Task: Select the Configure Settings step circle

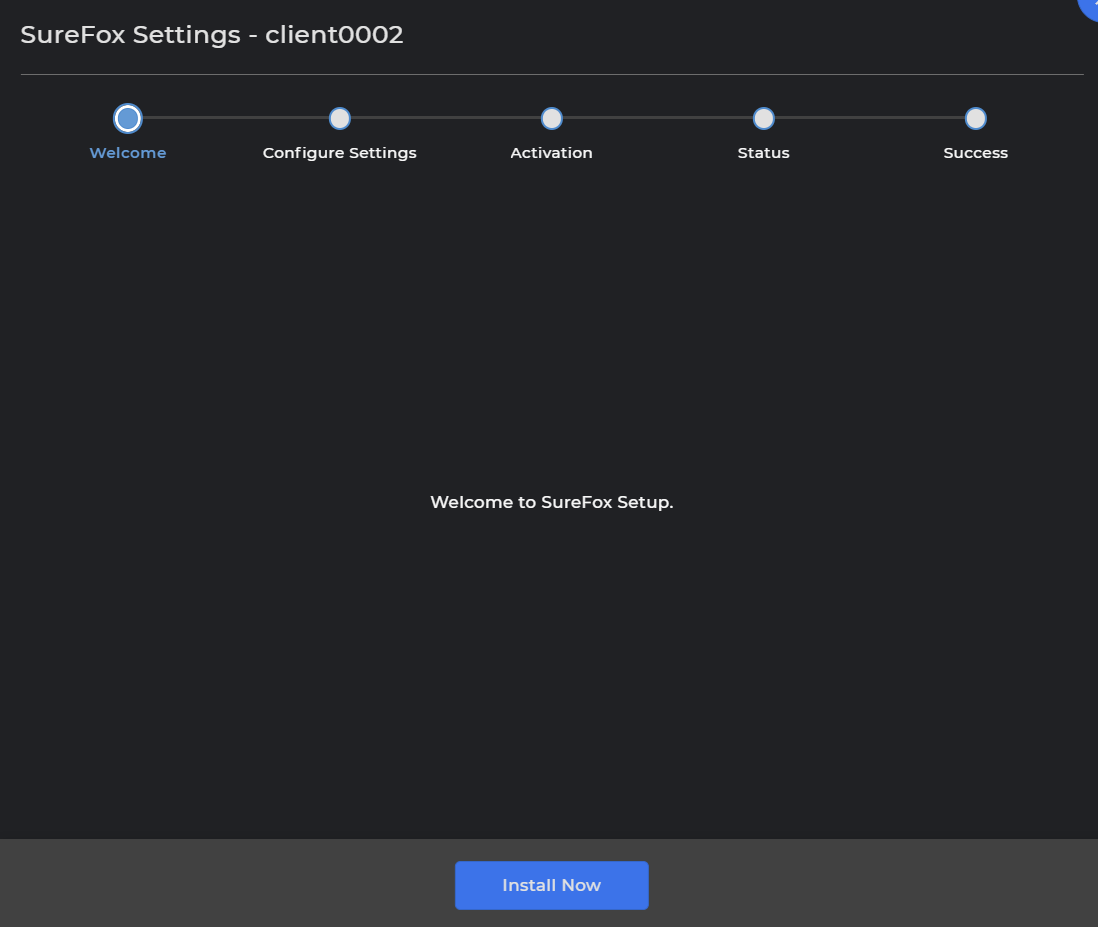Action: click(340, 119)
